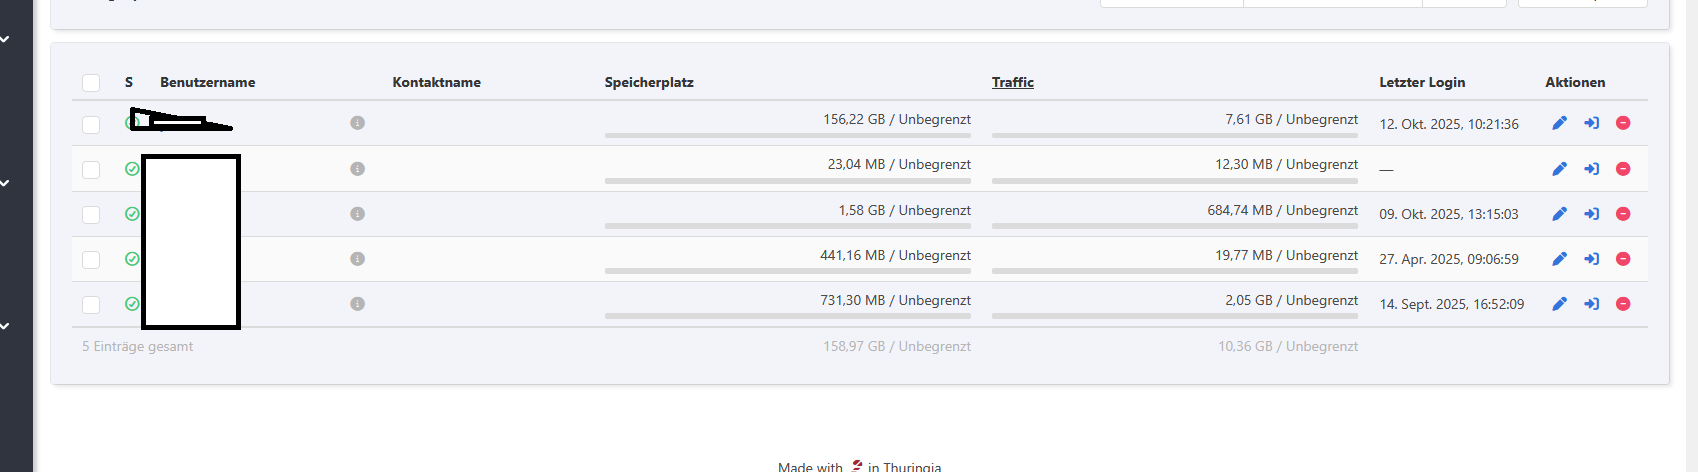Click edit pencil for the 156,22 GB user
This screenshot has width=1698, height=472.
point(1559,123)
